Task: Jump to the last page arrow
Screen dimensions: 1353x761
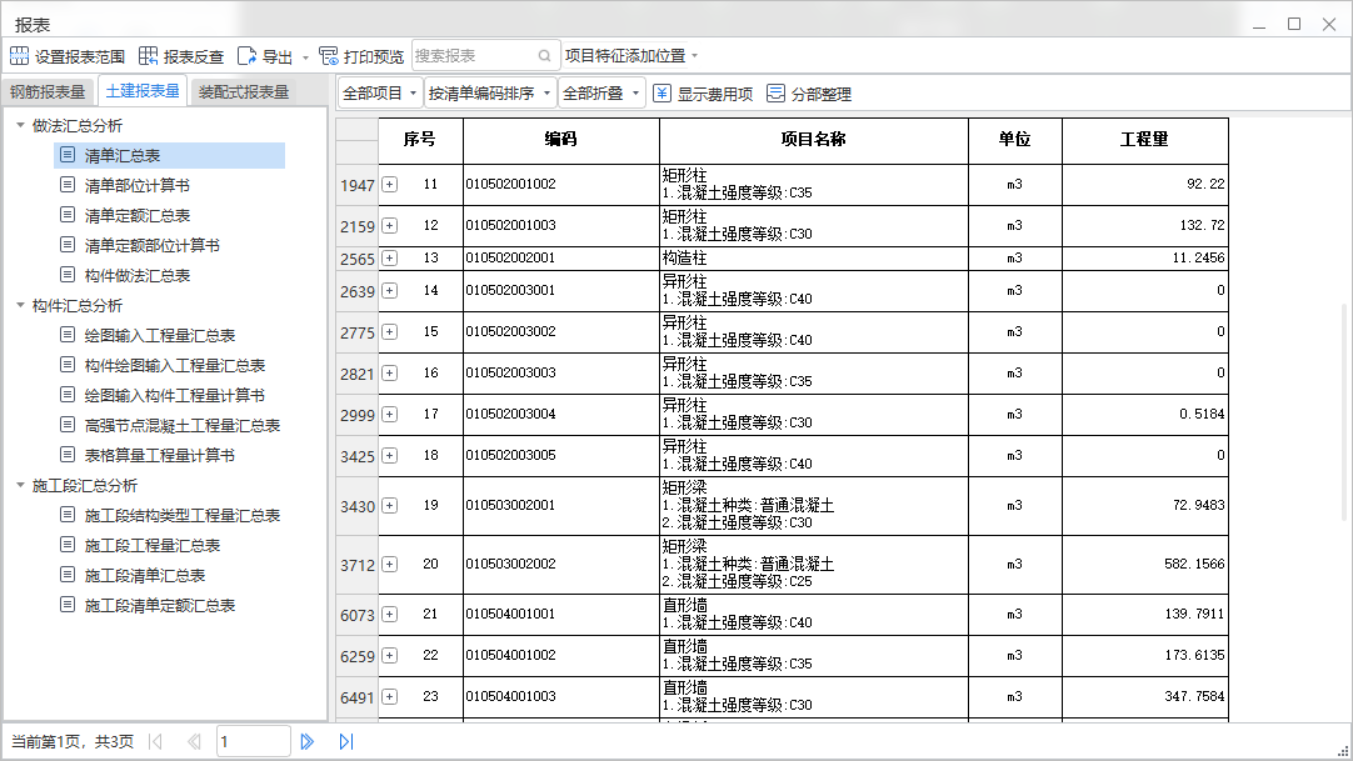Action: pyautogui.click(x=346, y=741)
